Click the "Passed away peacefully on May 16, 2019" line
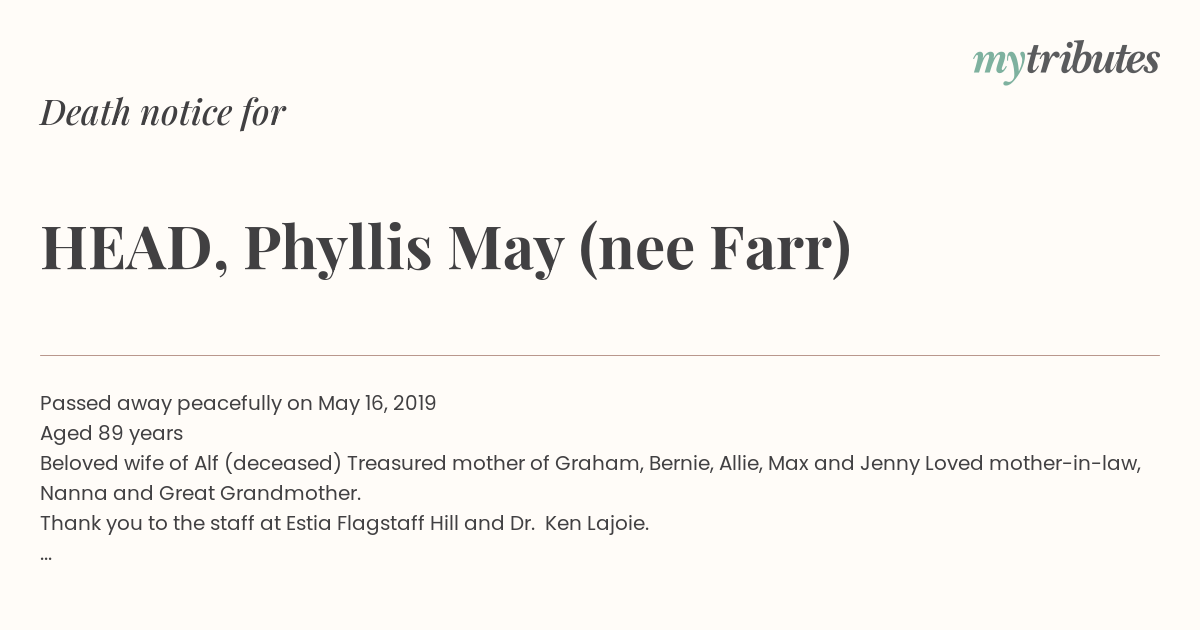Screen dimensions: 1200x630 (x=238, y=403)
